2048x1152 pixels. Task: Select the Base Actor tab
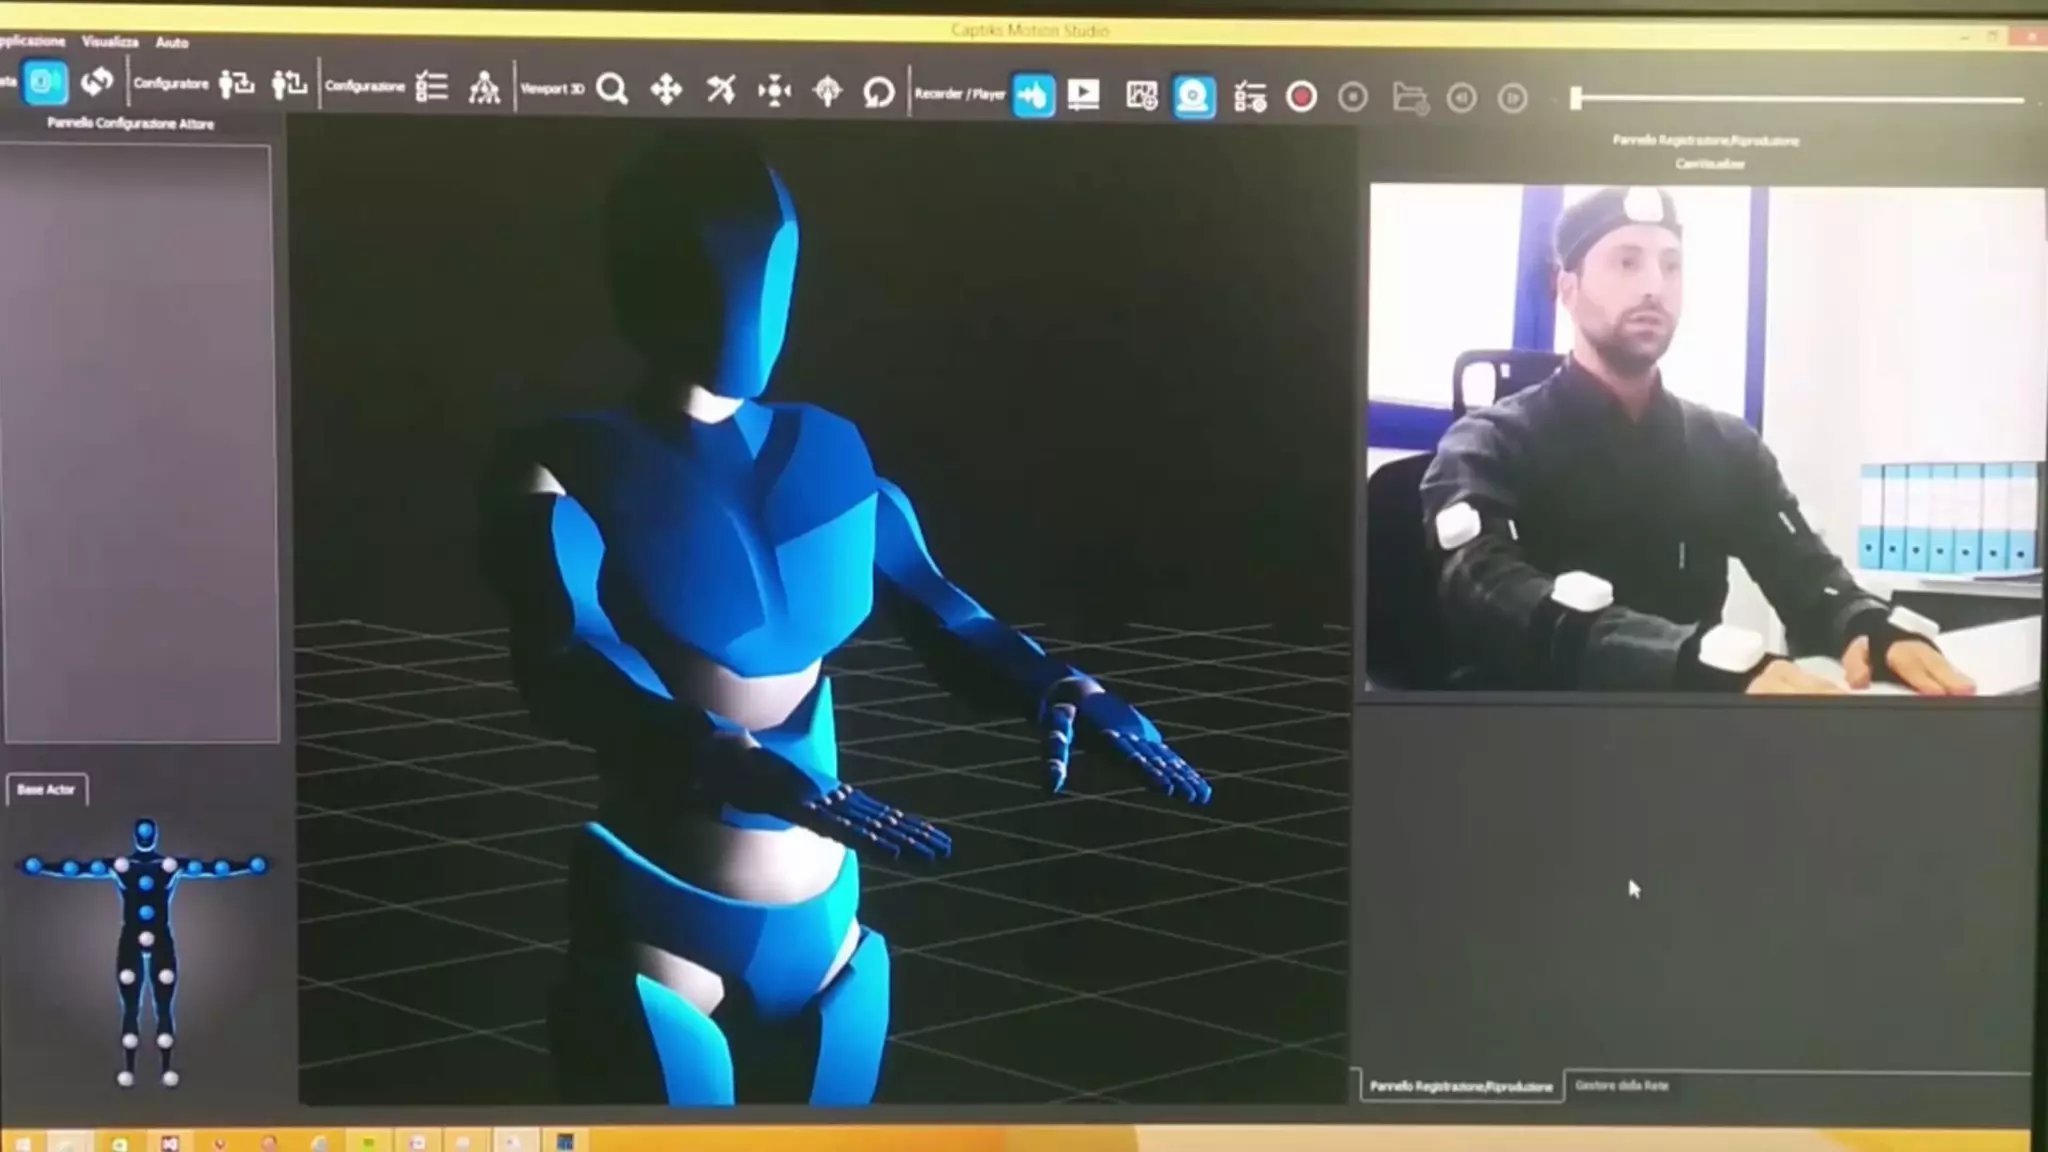pos(46,789)
